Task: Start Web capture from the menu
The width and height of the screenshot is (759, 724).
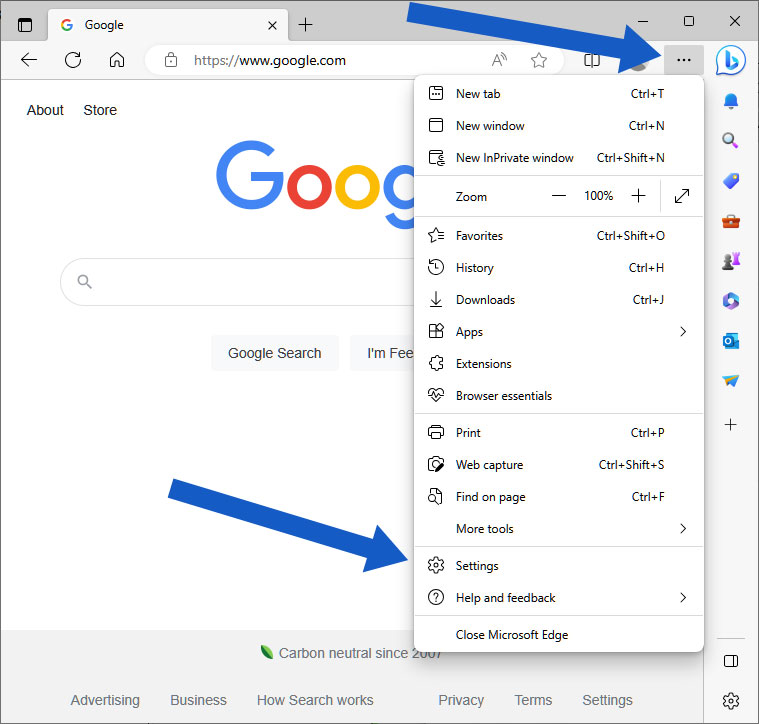Action: click(x=559, y=465)
